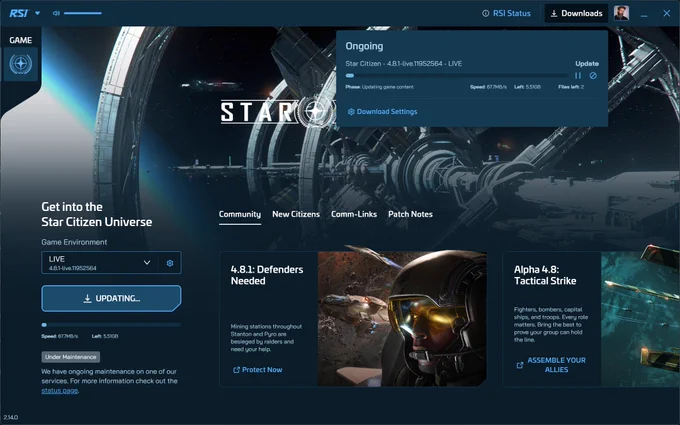Open game environment settings gear
The image size is (680, 425).
(170, 263)
